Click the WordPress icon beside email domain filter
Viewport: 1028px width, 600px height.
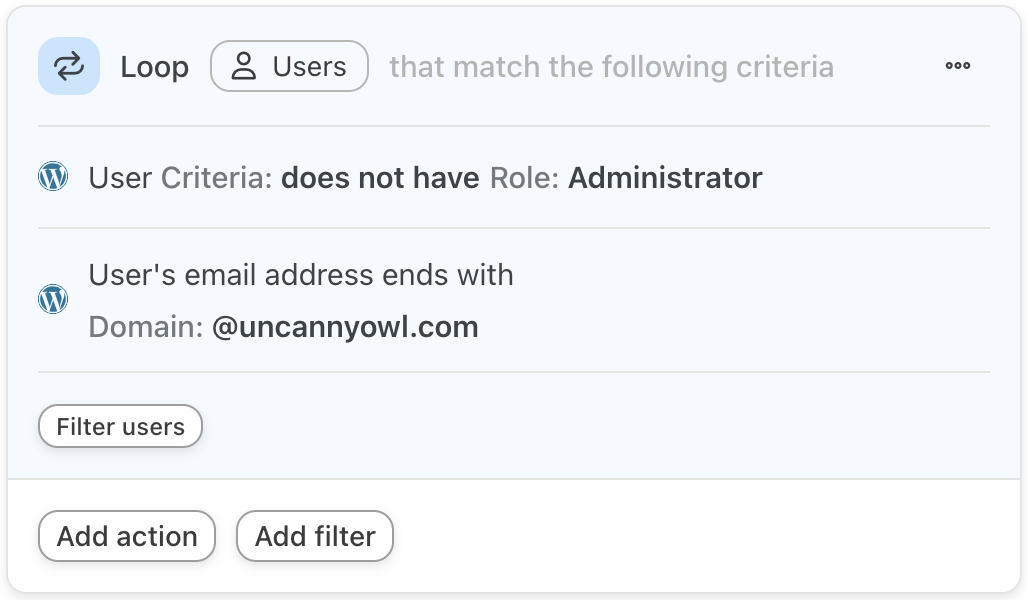53,300
